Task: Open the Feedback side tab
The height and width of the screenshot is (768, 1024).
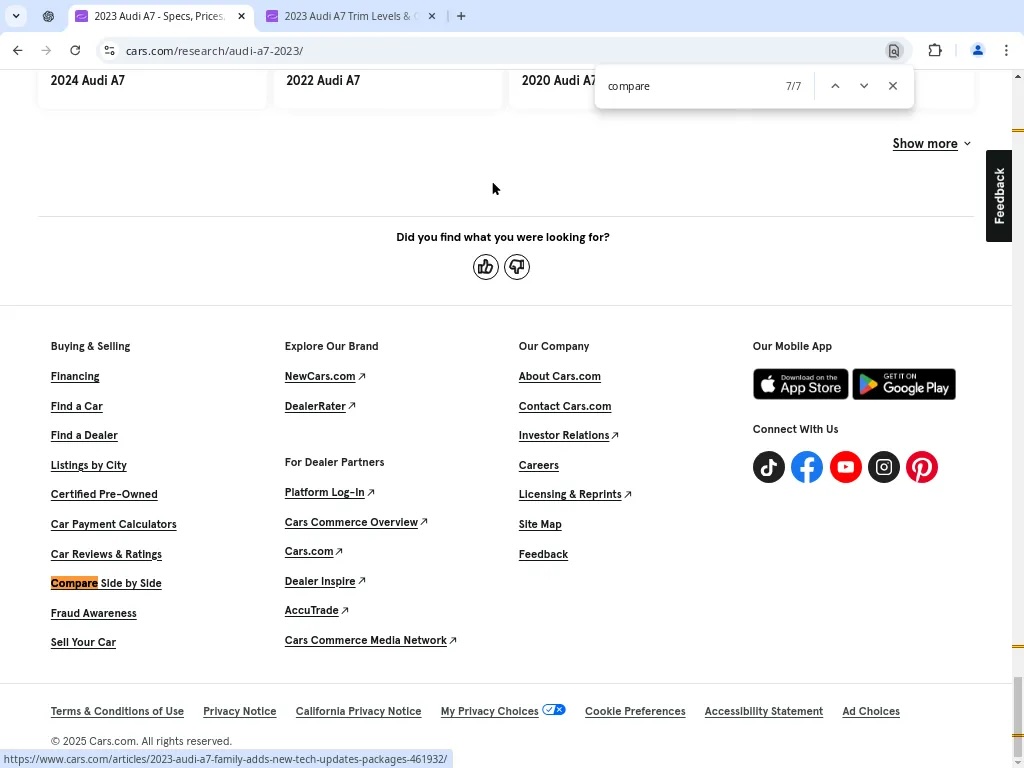Action: coord(999,196)
